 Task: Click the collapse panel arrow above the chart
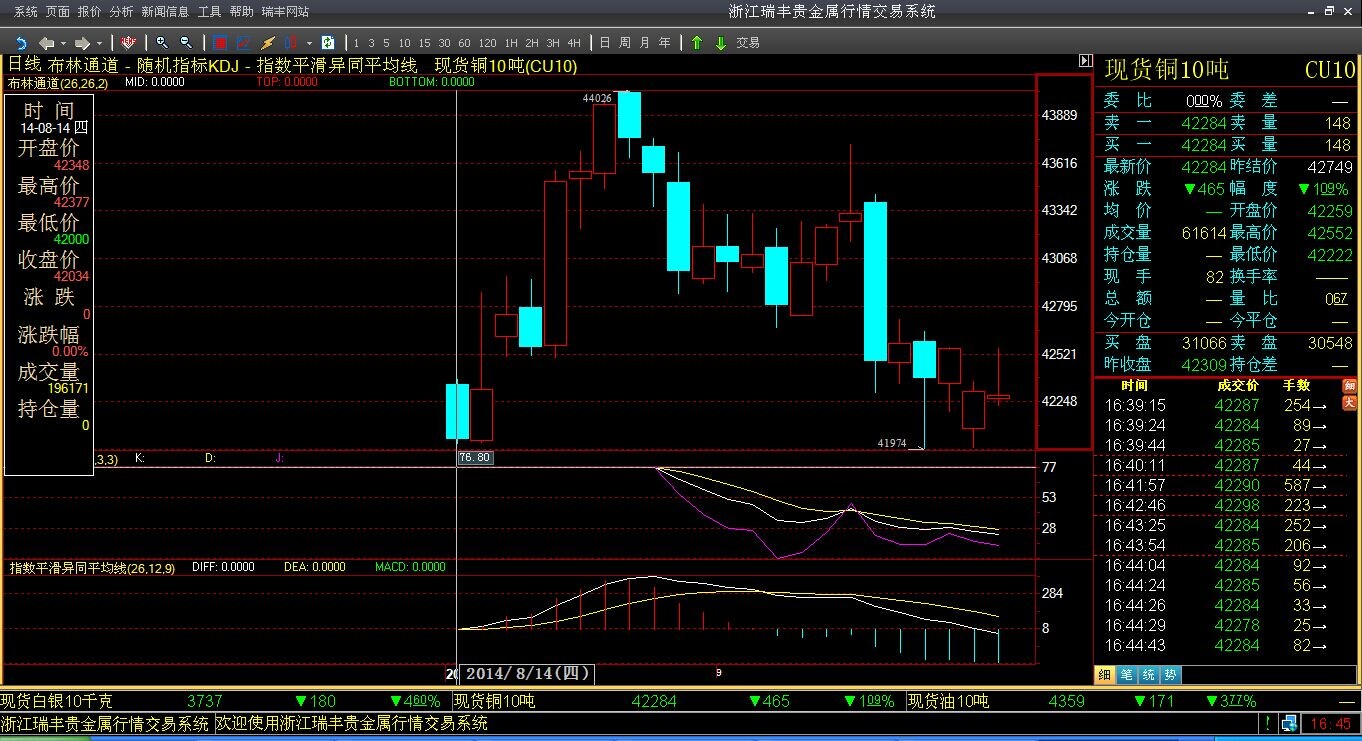(1085, 62)
